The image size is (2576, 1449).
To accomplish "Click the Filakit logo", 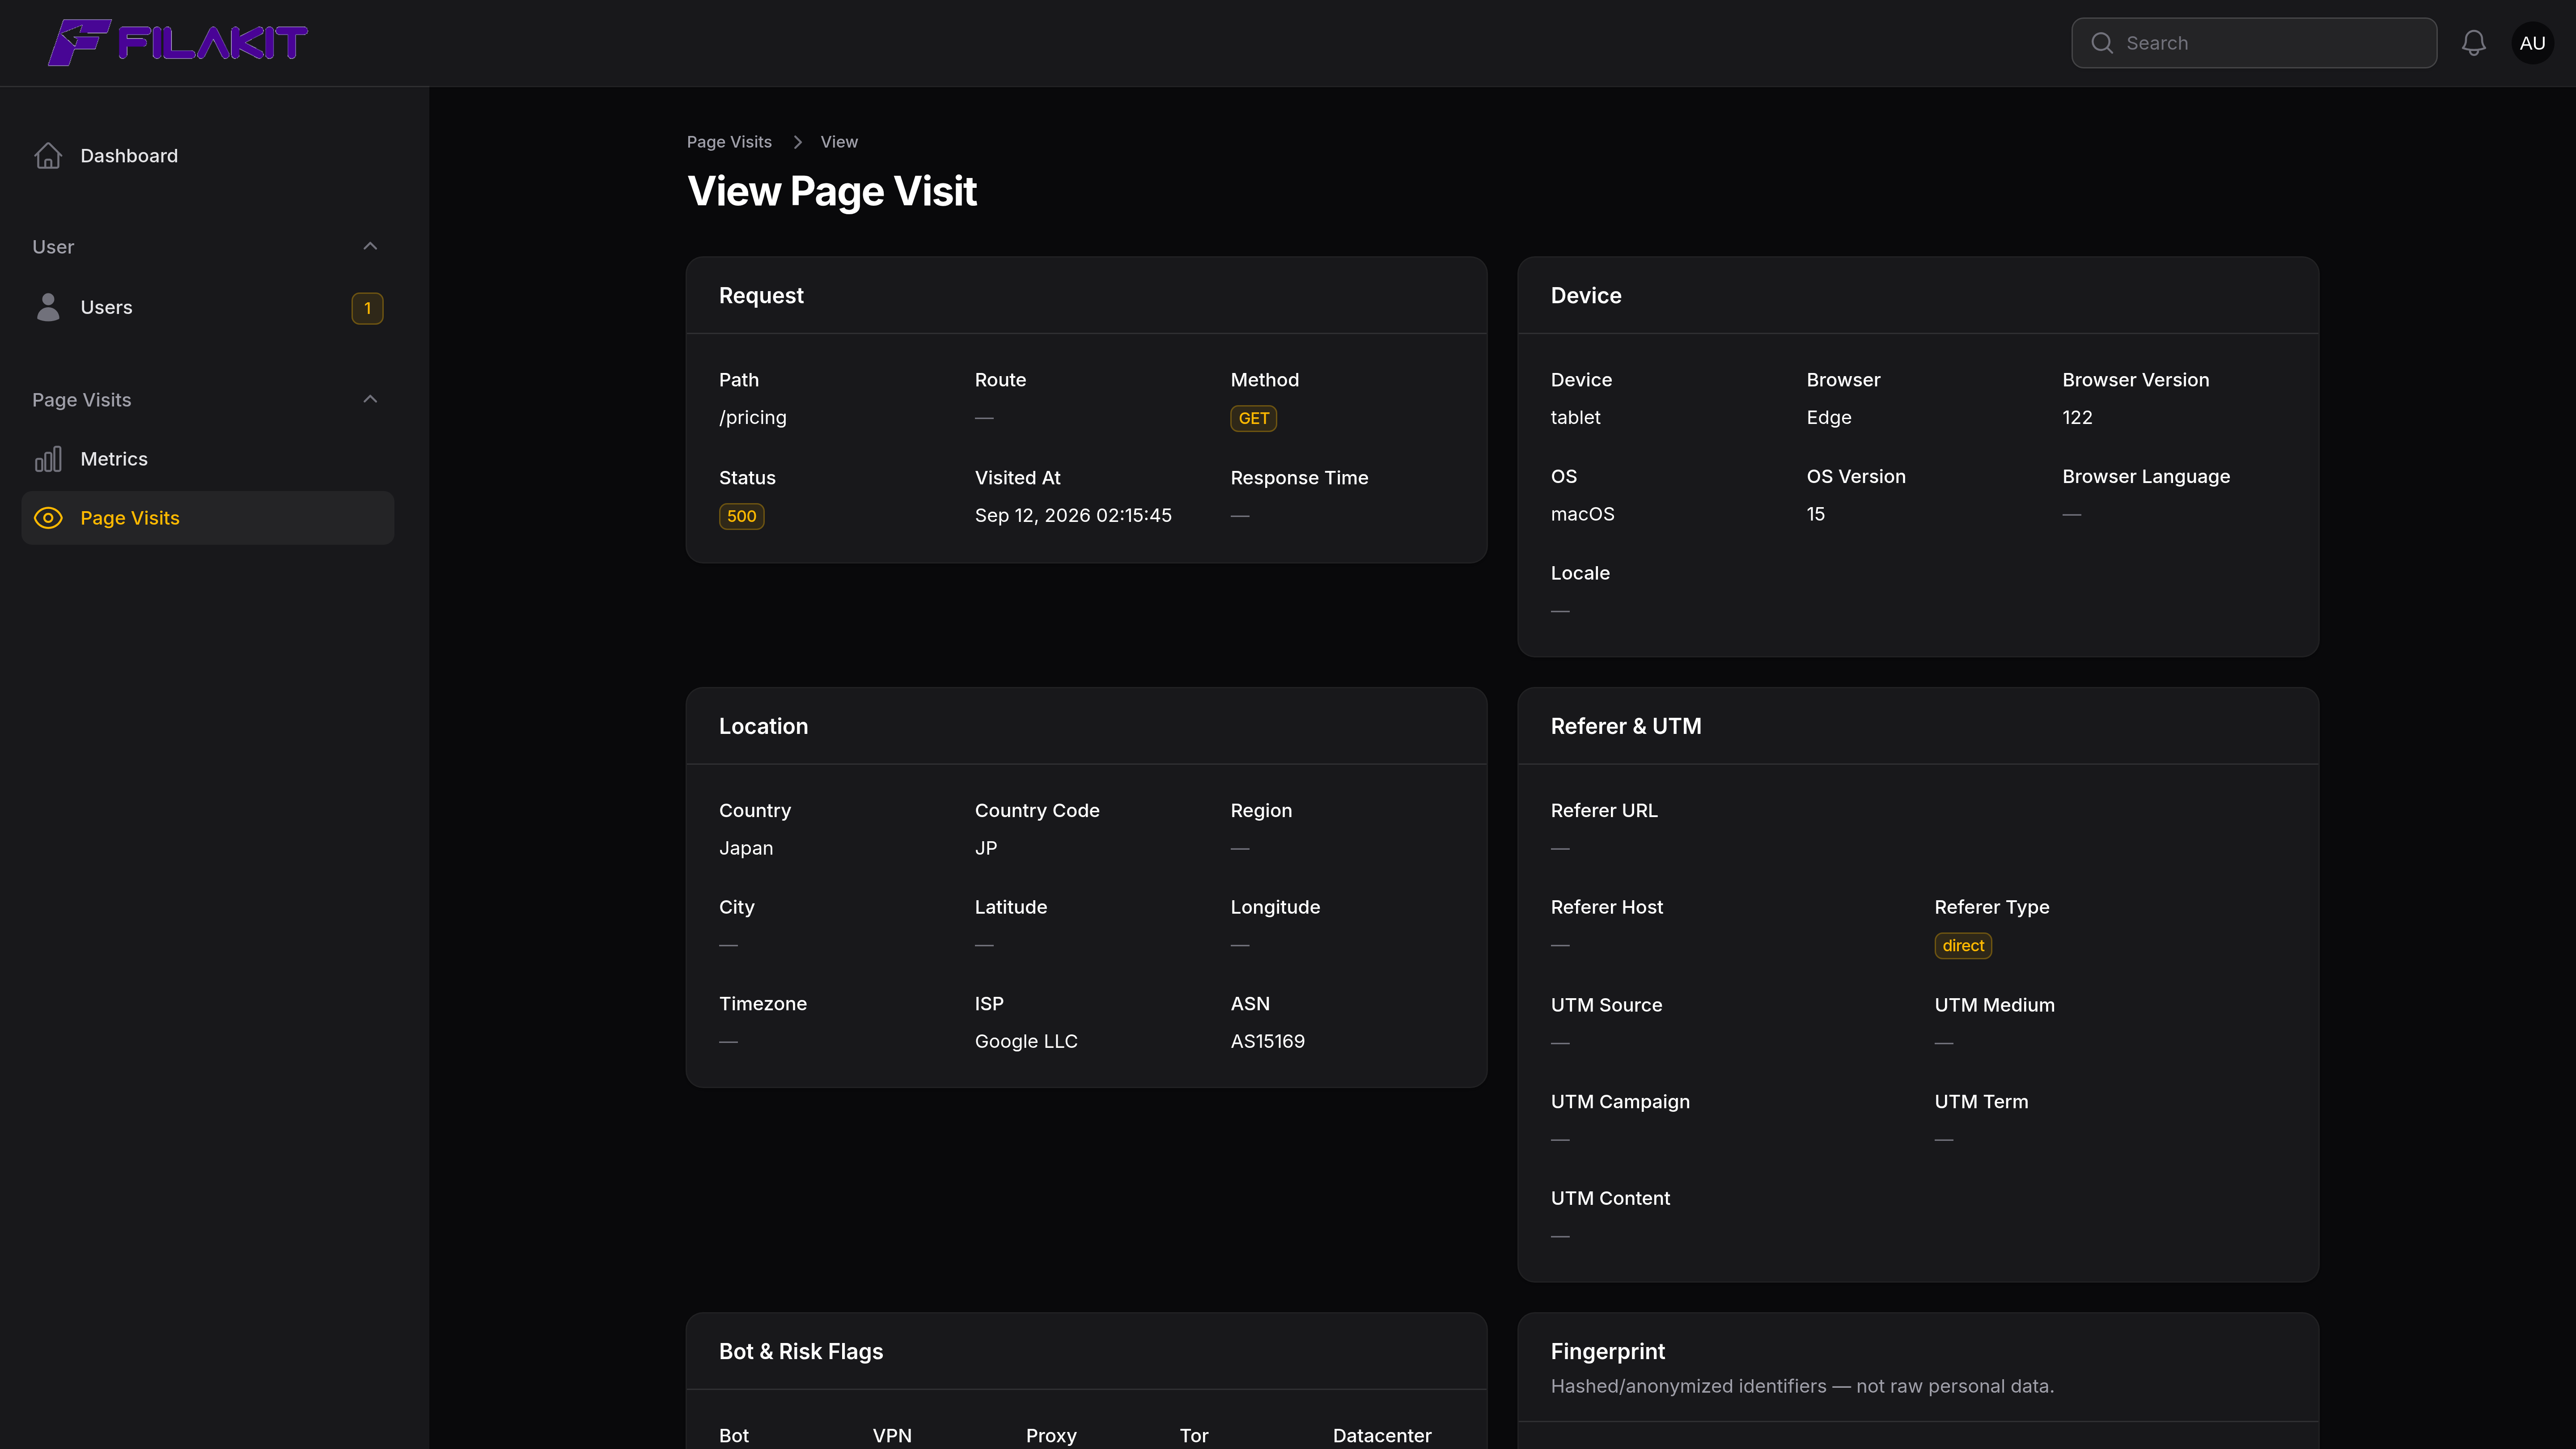I will [178, 43].
